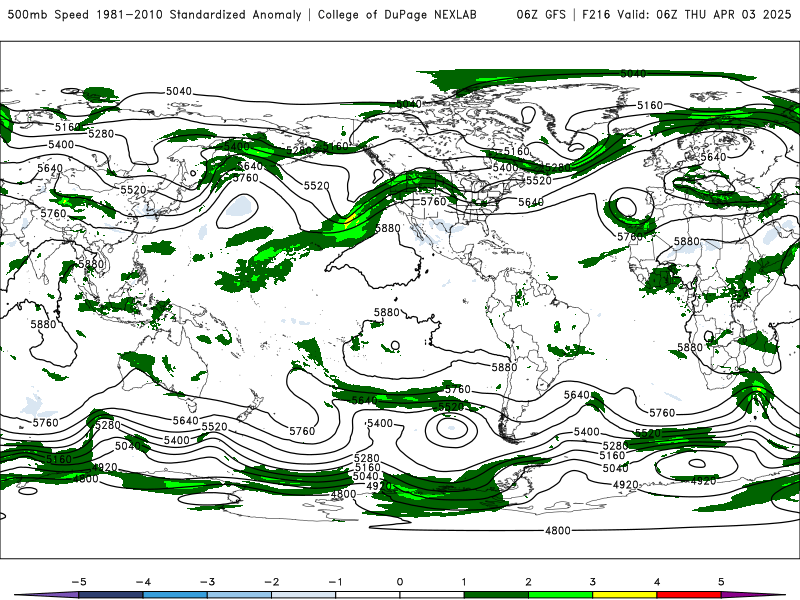
Task: Click the '5880' contour label over the Indian Ocean
Action: [43, 324]
